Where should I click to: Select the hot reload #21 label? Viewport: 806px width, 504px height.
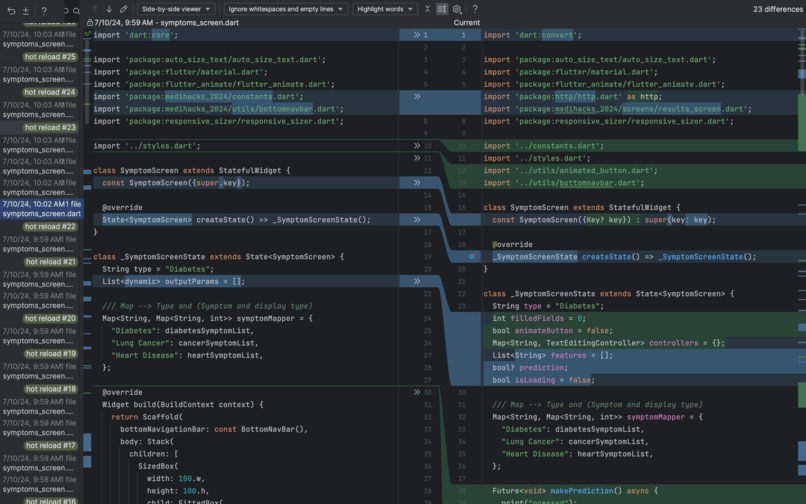[x=50, y=262]
